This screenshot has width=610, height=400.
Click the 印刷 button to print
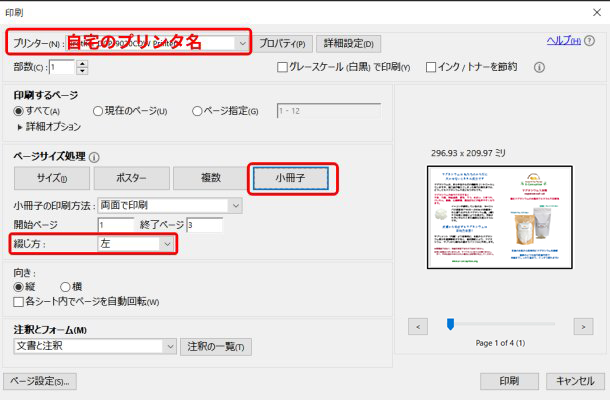(x=508, y=381)
